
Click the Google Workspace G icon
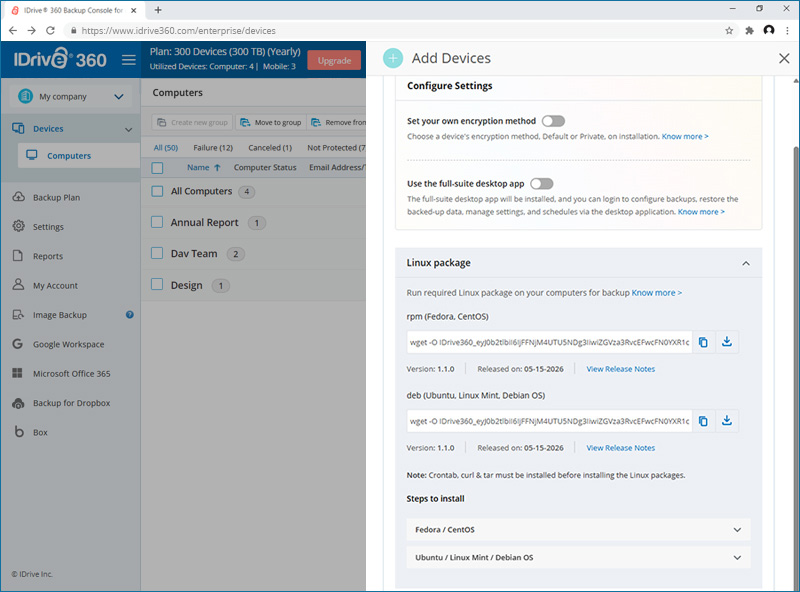tap(17, 344)
